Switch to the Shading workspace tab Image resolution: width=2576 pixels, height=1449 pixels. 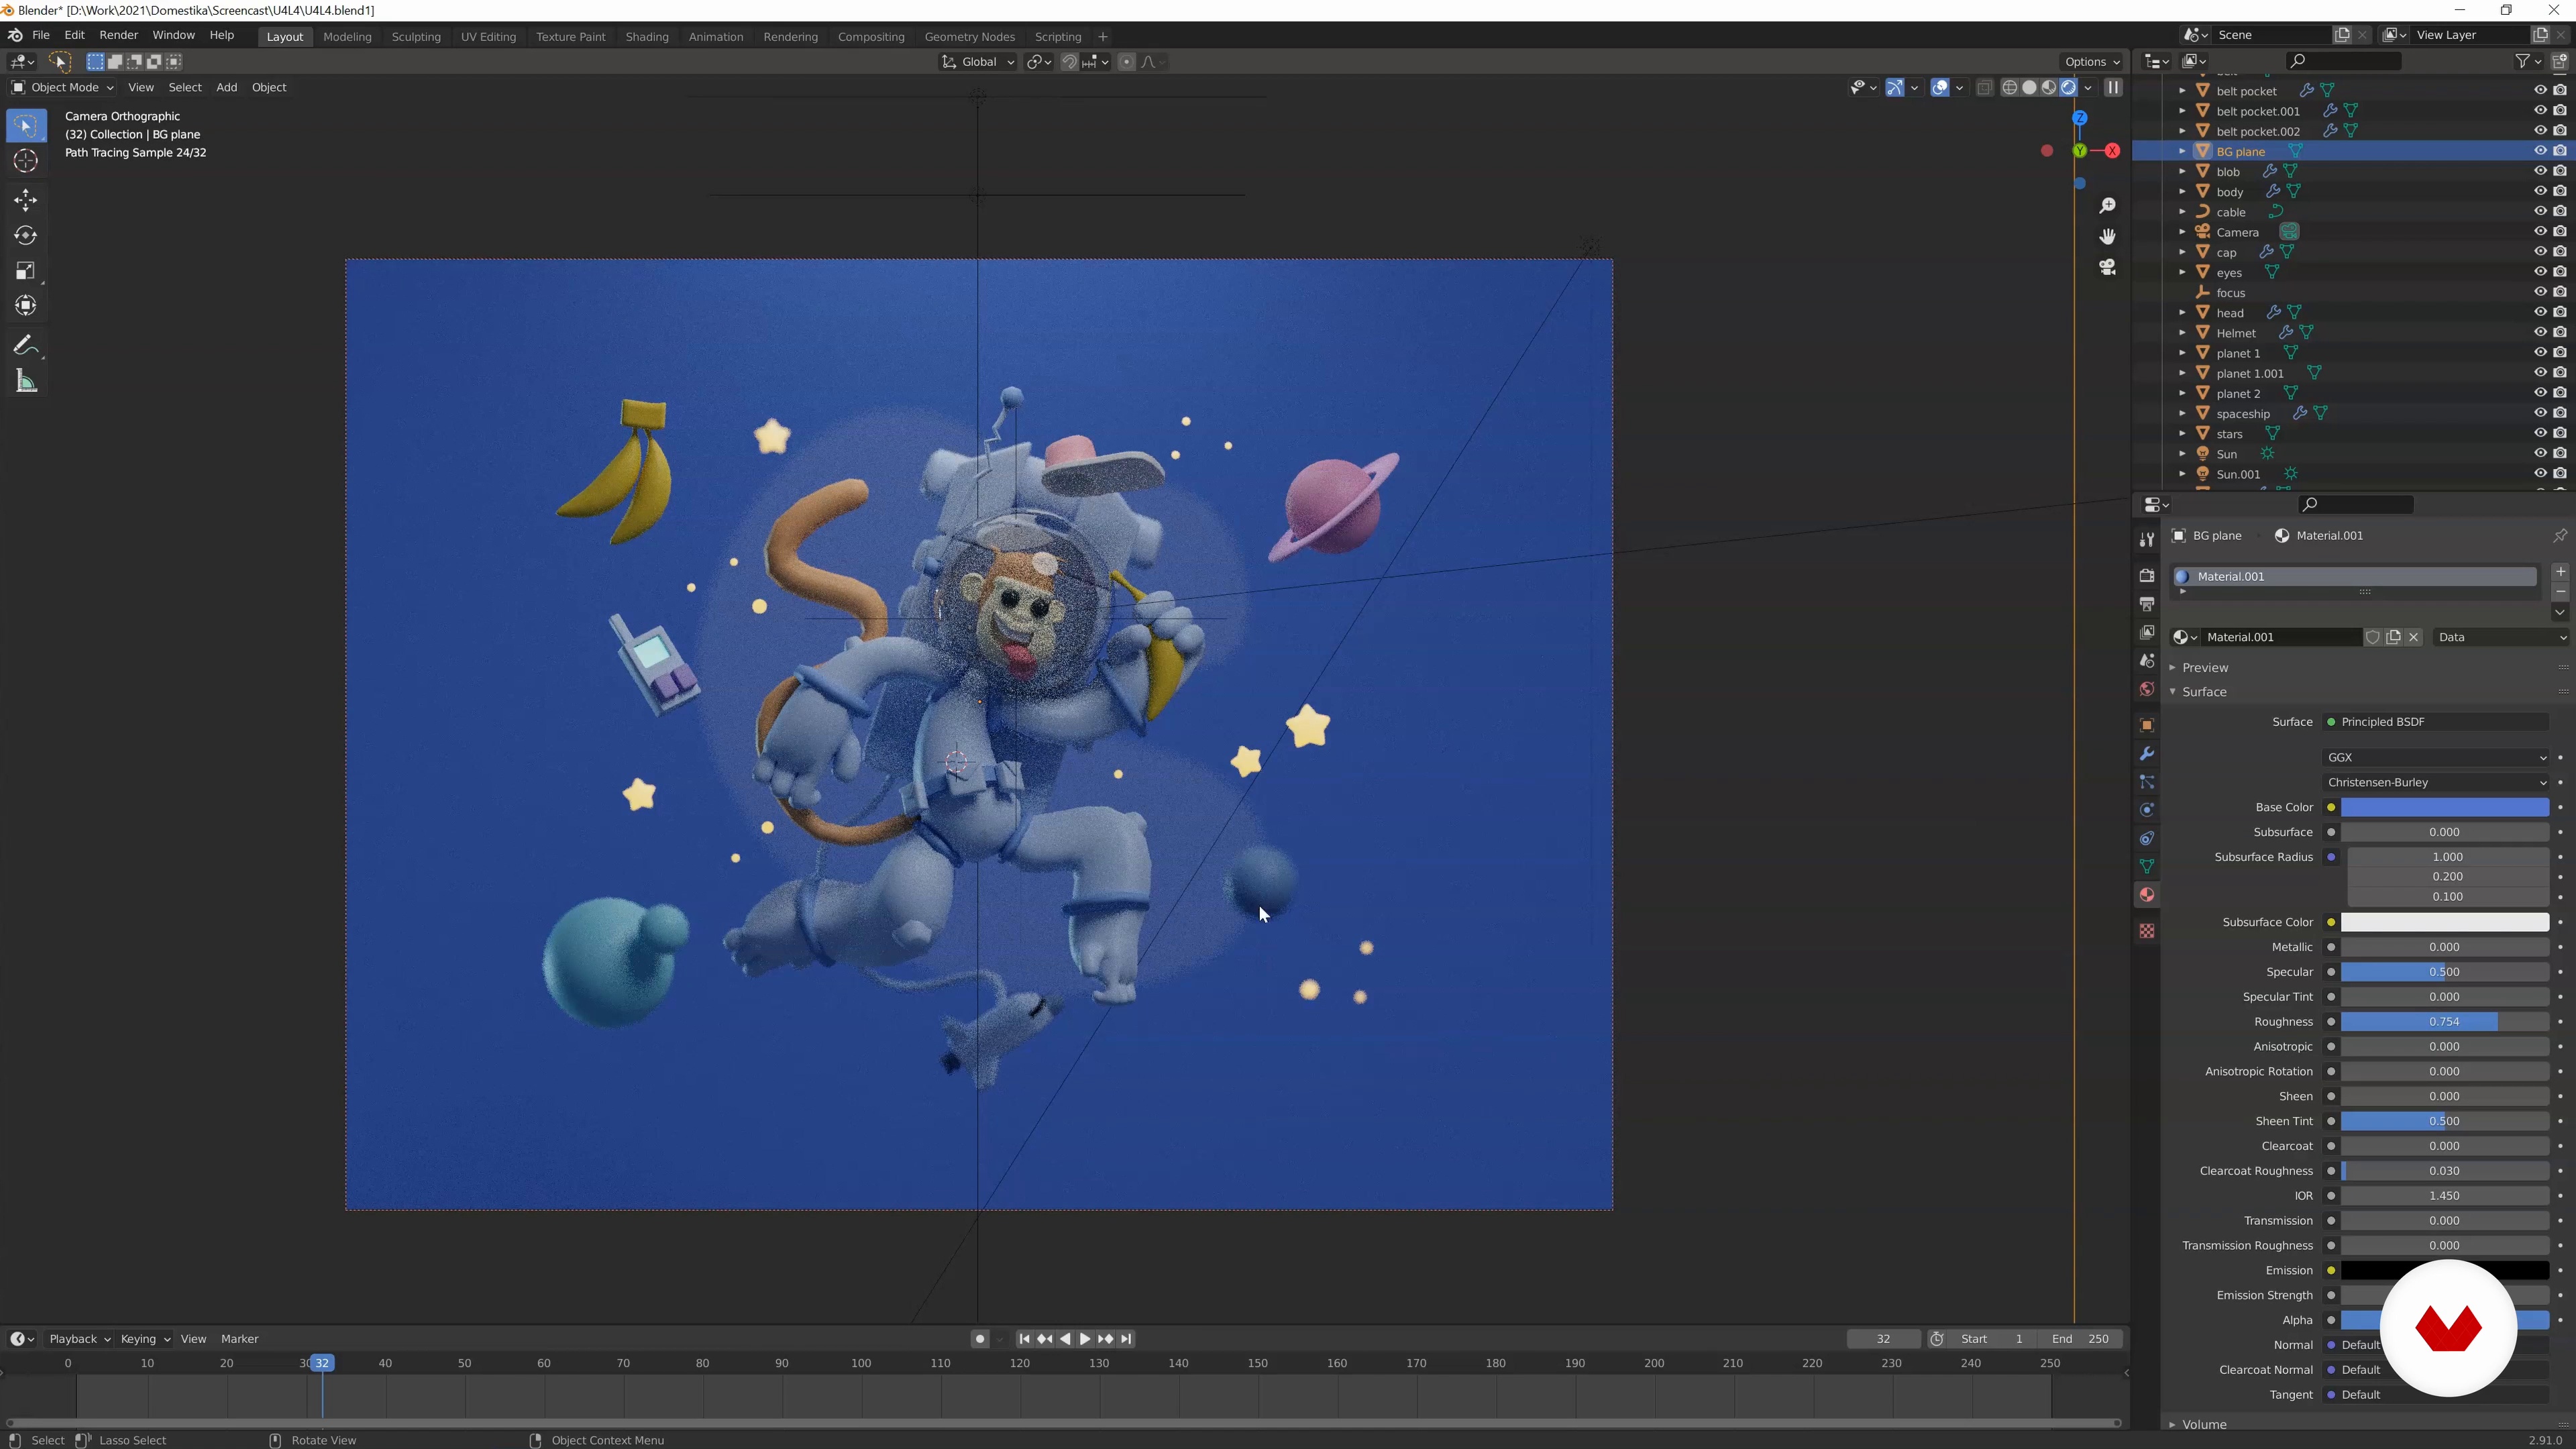point(646,37)
